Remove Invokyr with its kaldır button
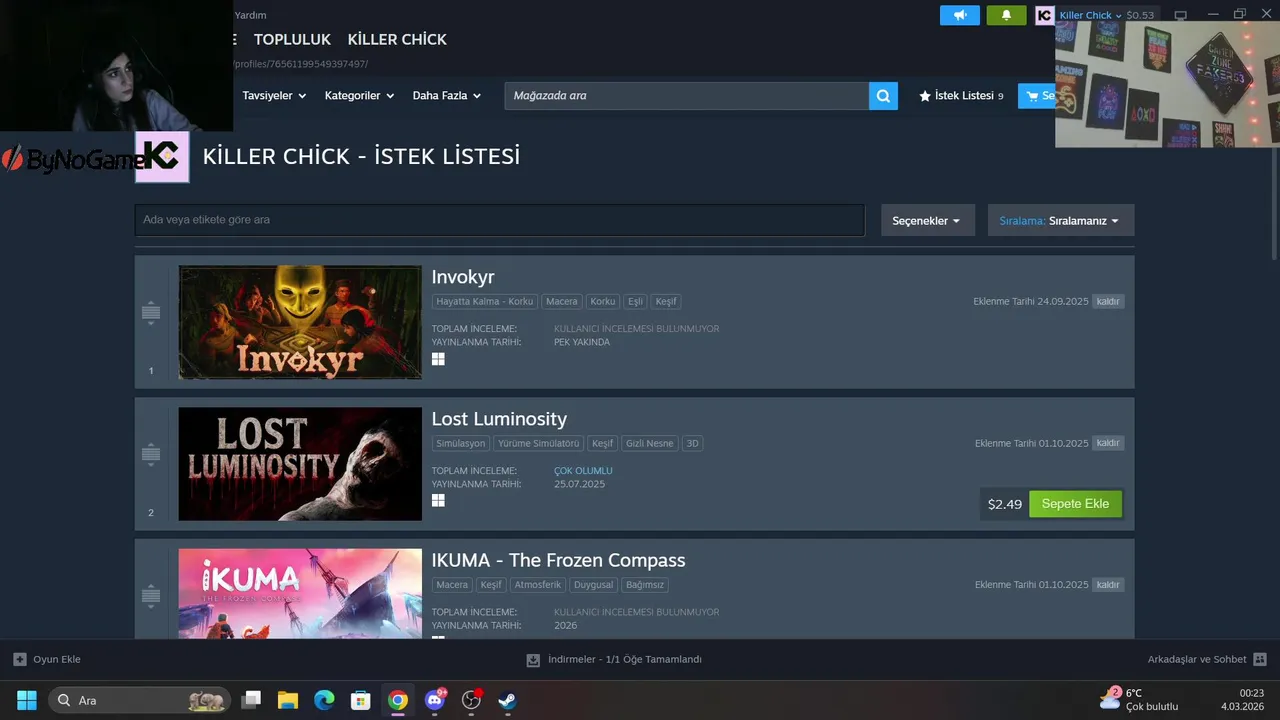The image size is (1280, 720). [1108, 301]
